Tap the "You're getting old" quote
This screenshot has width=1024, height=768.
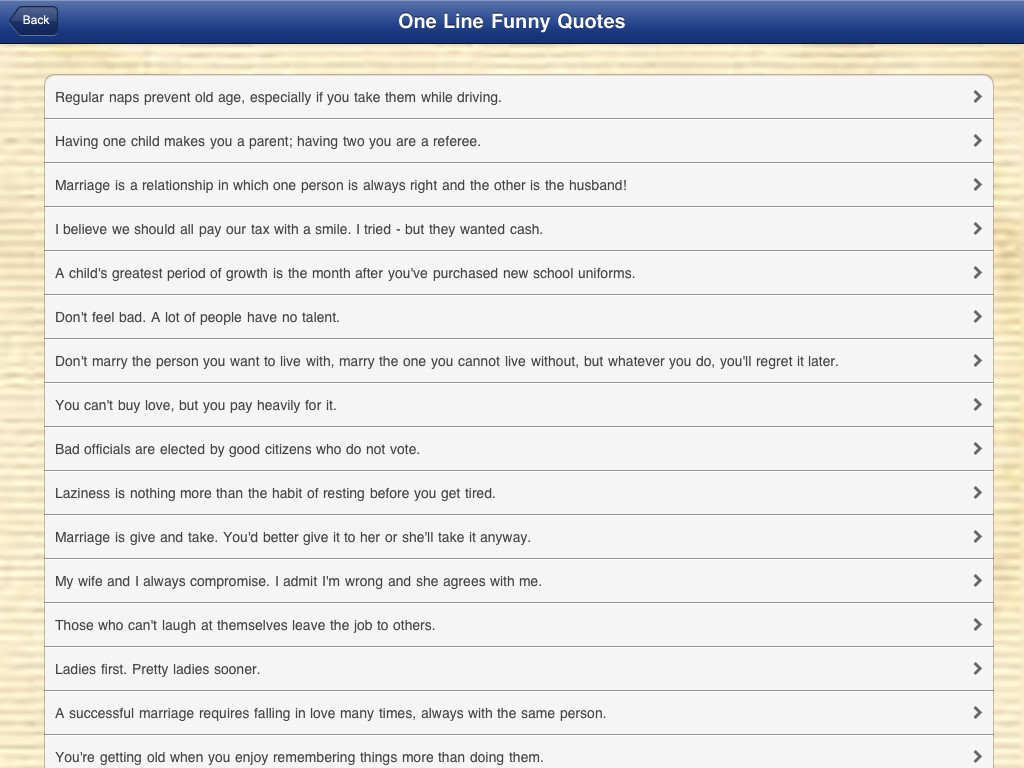(x=299, y=756)
